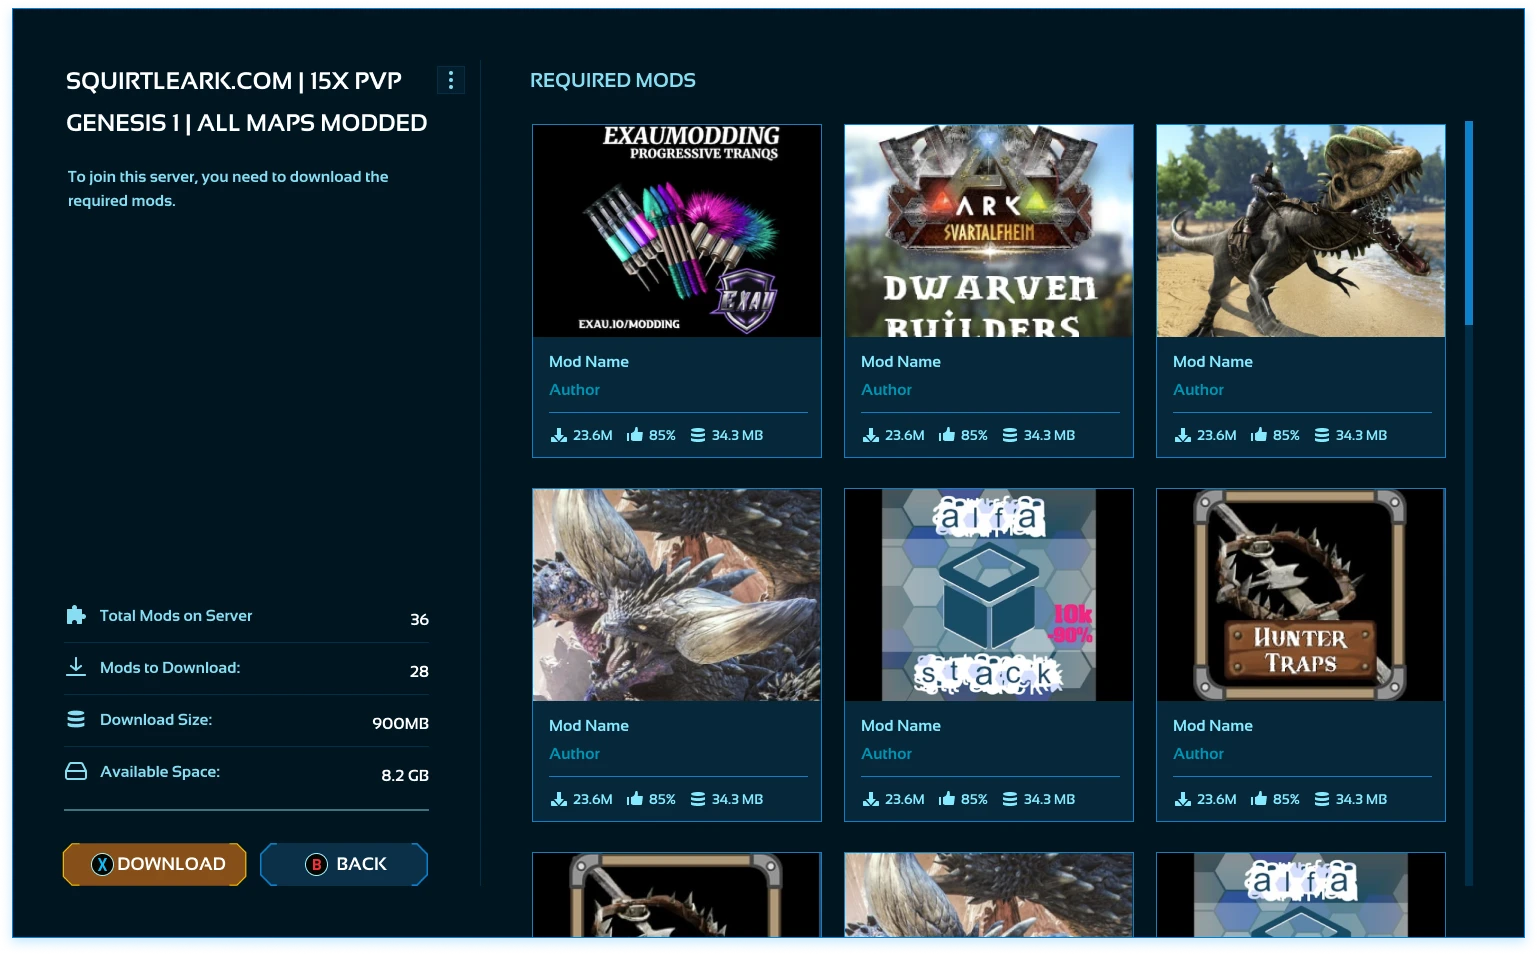This screenshot has width=1537, height=954.
Task: Click the Download Size value 900MB
Action: (x=400, y=724)
